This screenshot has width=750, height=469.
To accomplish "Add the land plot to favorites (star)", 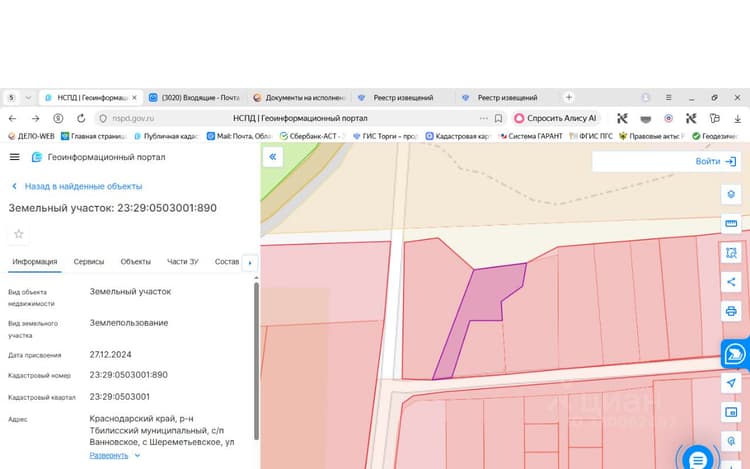I will pyautogui.click(x=19, y=234).
